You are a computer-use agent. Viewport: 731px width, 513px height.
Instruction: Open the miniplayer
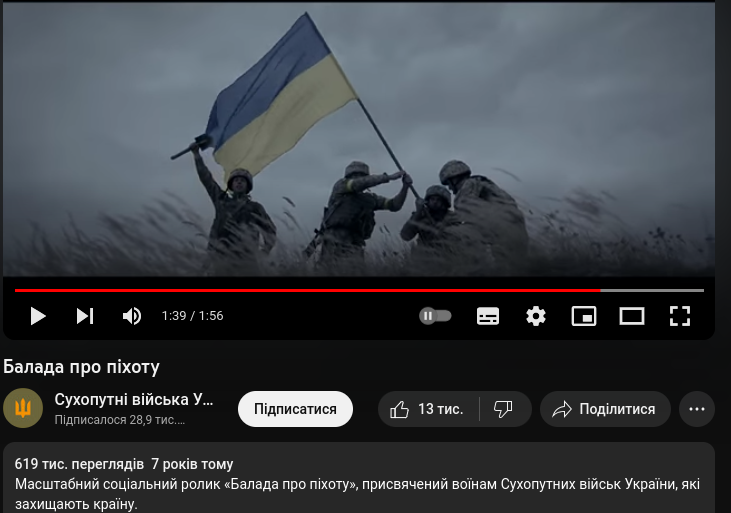(x=584, y=316)
